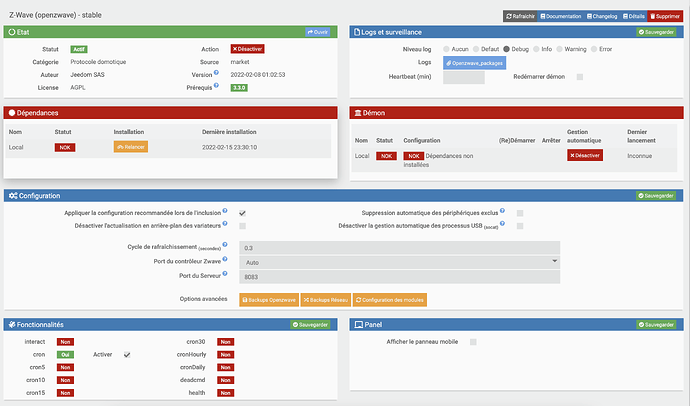Select the Debug log level radio button
Image resolution: width=690 pixels, height=406 pixels.
[506, 49]
